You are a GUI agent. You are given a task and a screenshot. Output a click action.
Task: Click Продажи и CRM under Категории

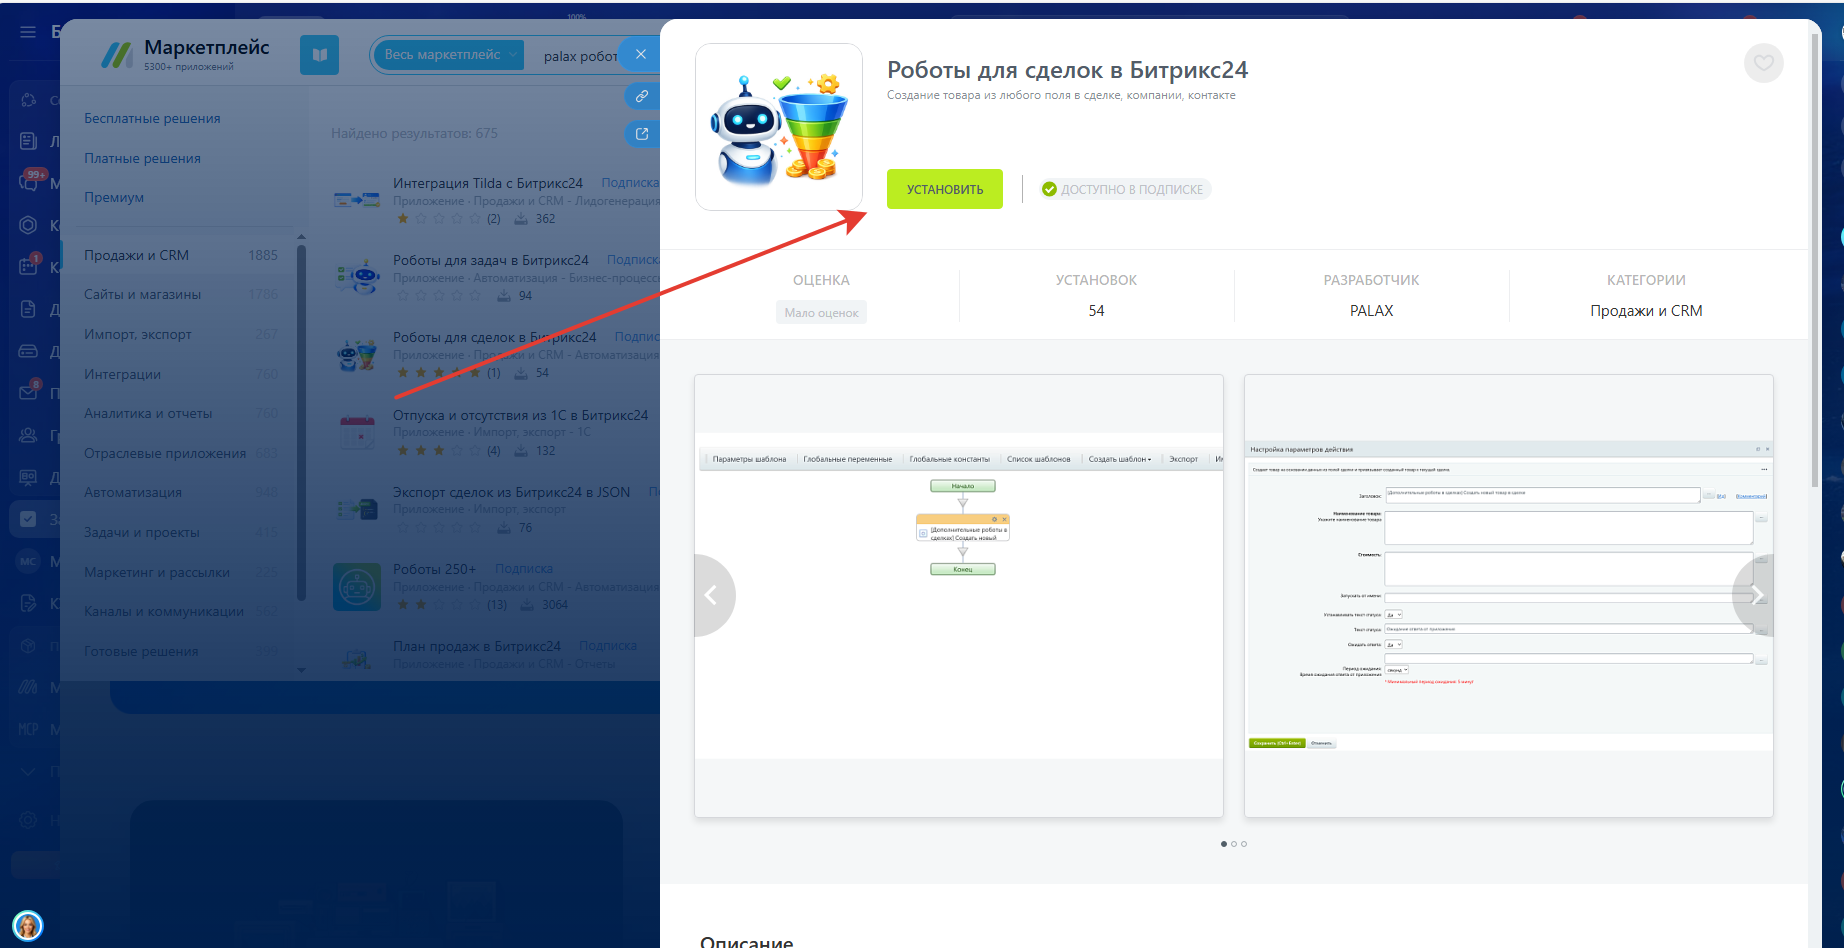(1646, 311)
